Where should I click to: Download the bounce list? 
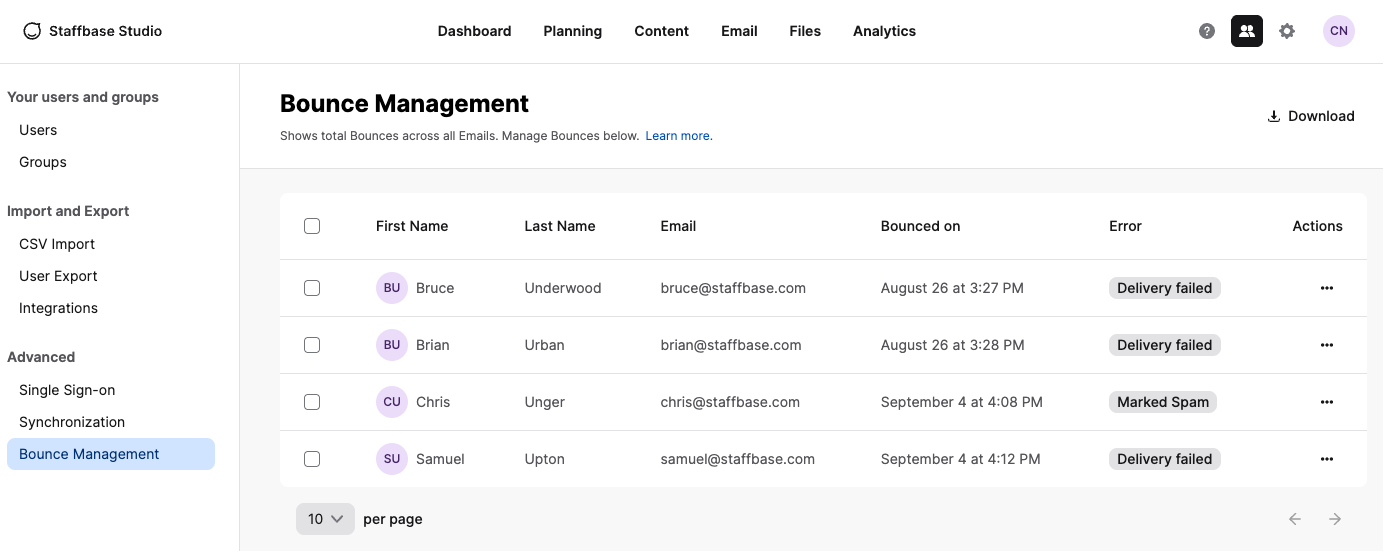(1311, 116)
